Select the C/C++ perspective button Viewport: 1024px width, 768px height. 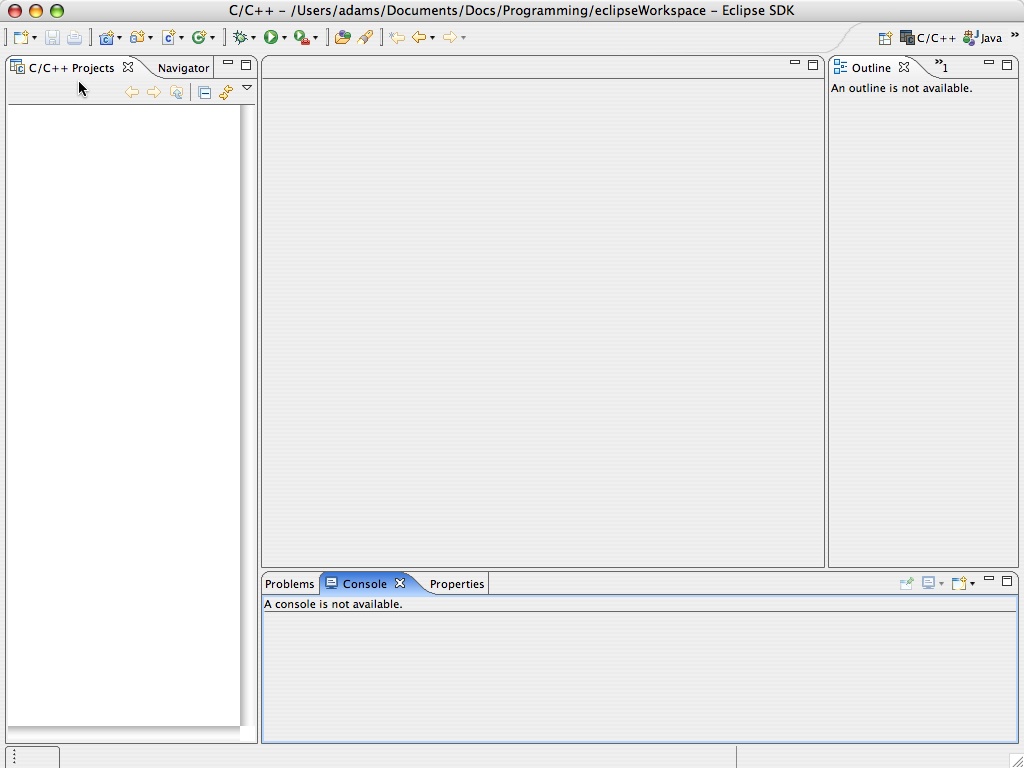pyautogui.click(x=928, y=38)
